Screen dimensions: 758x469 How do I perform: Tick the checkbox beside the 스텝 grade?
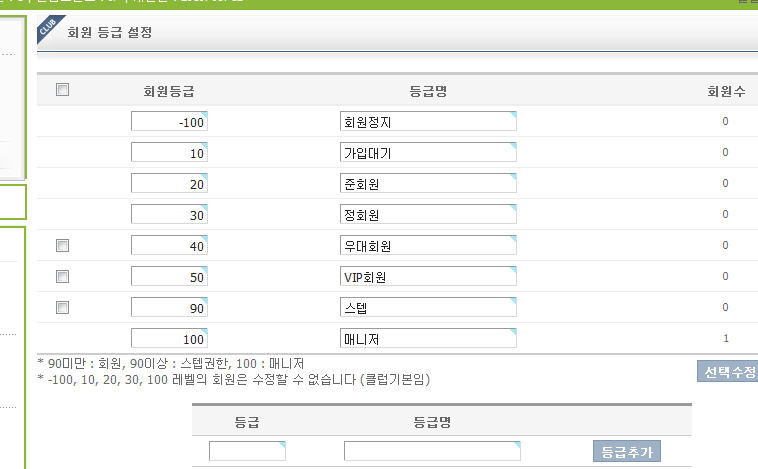coord(62,307)
